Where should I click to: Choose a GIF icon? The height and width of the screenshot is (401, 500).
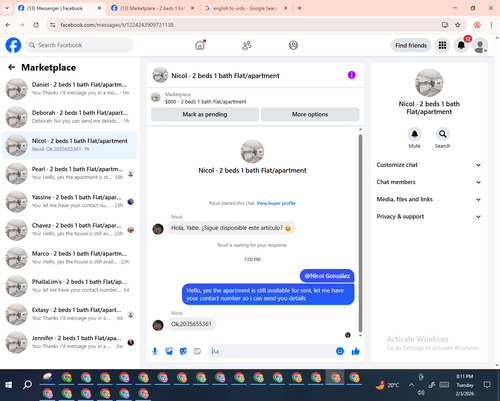point(197,351)
